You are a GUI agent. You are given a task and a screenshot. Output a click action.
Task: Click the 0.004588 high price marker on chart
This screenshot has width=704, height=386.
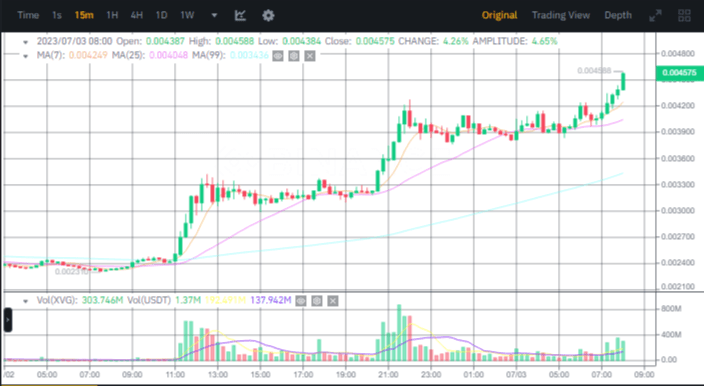click(x=594, y=70)
